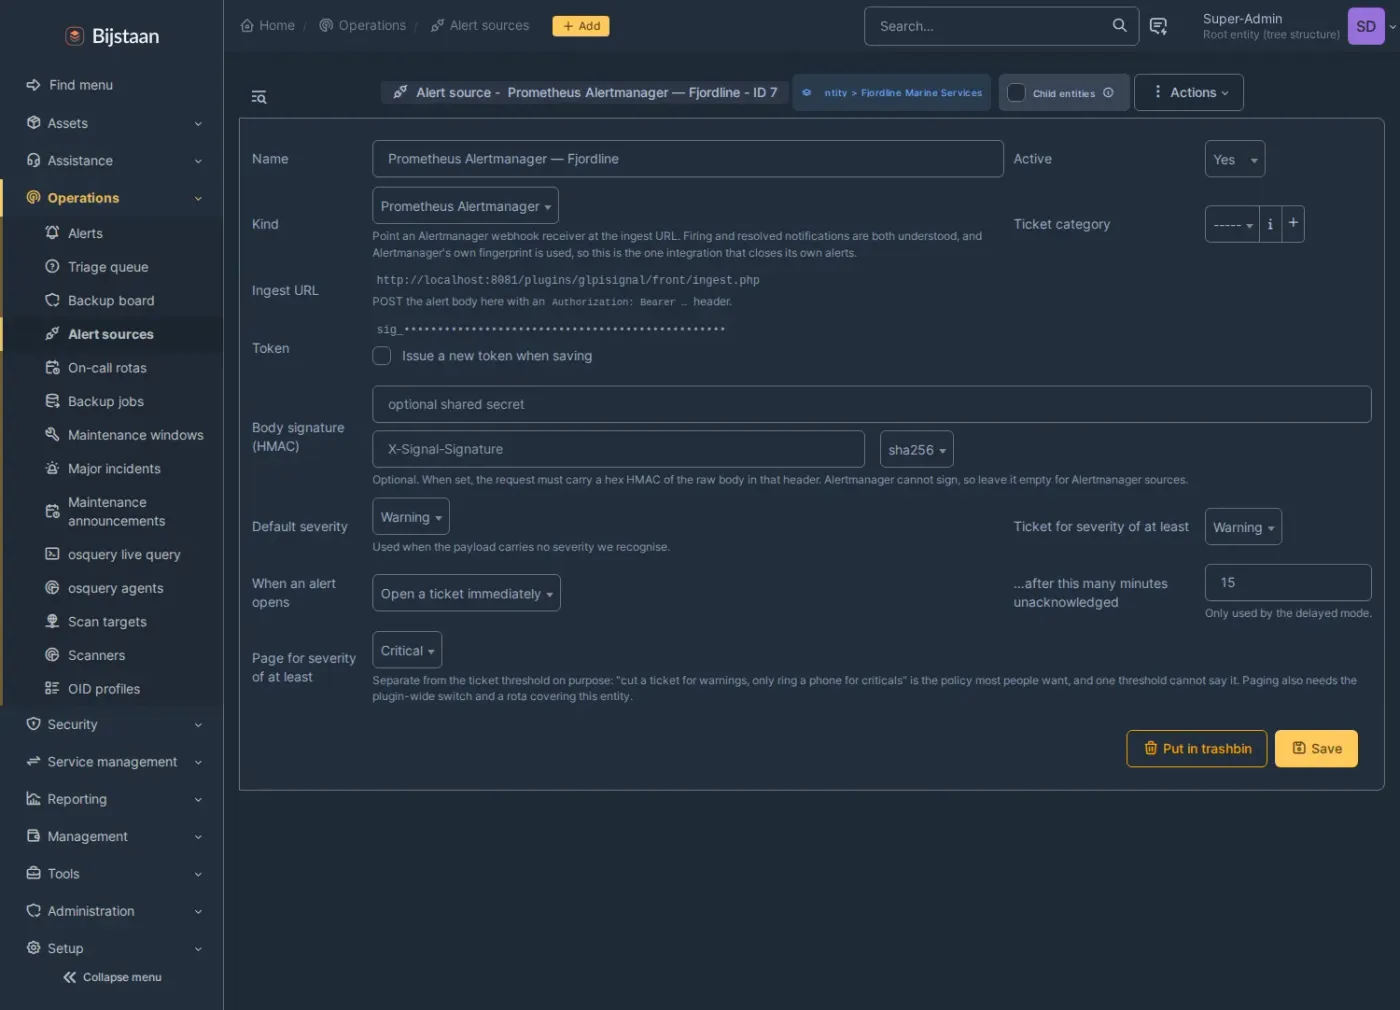Click the Ticket category plus add icon
The image size is (1400, 1010).
coord(1293,223)
